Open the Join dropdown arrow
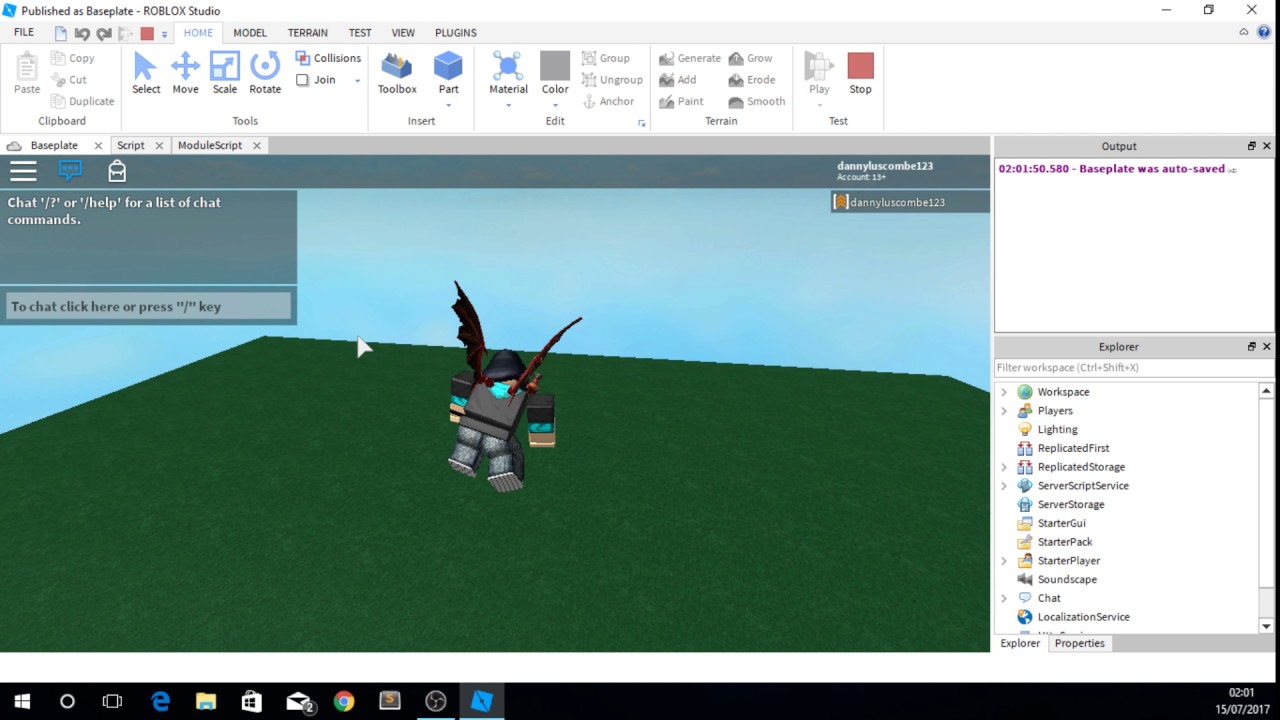The width and height of the screenshot is (1280, 720). pos(357,81)
